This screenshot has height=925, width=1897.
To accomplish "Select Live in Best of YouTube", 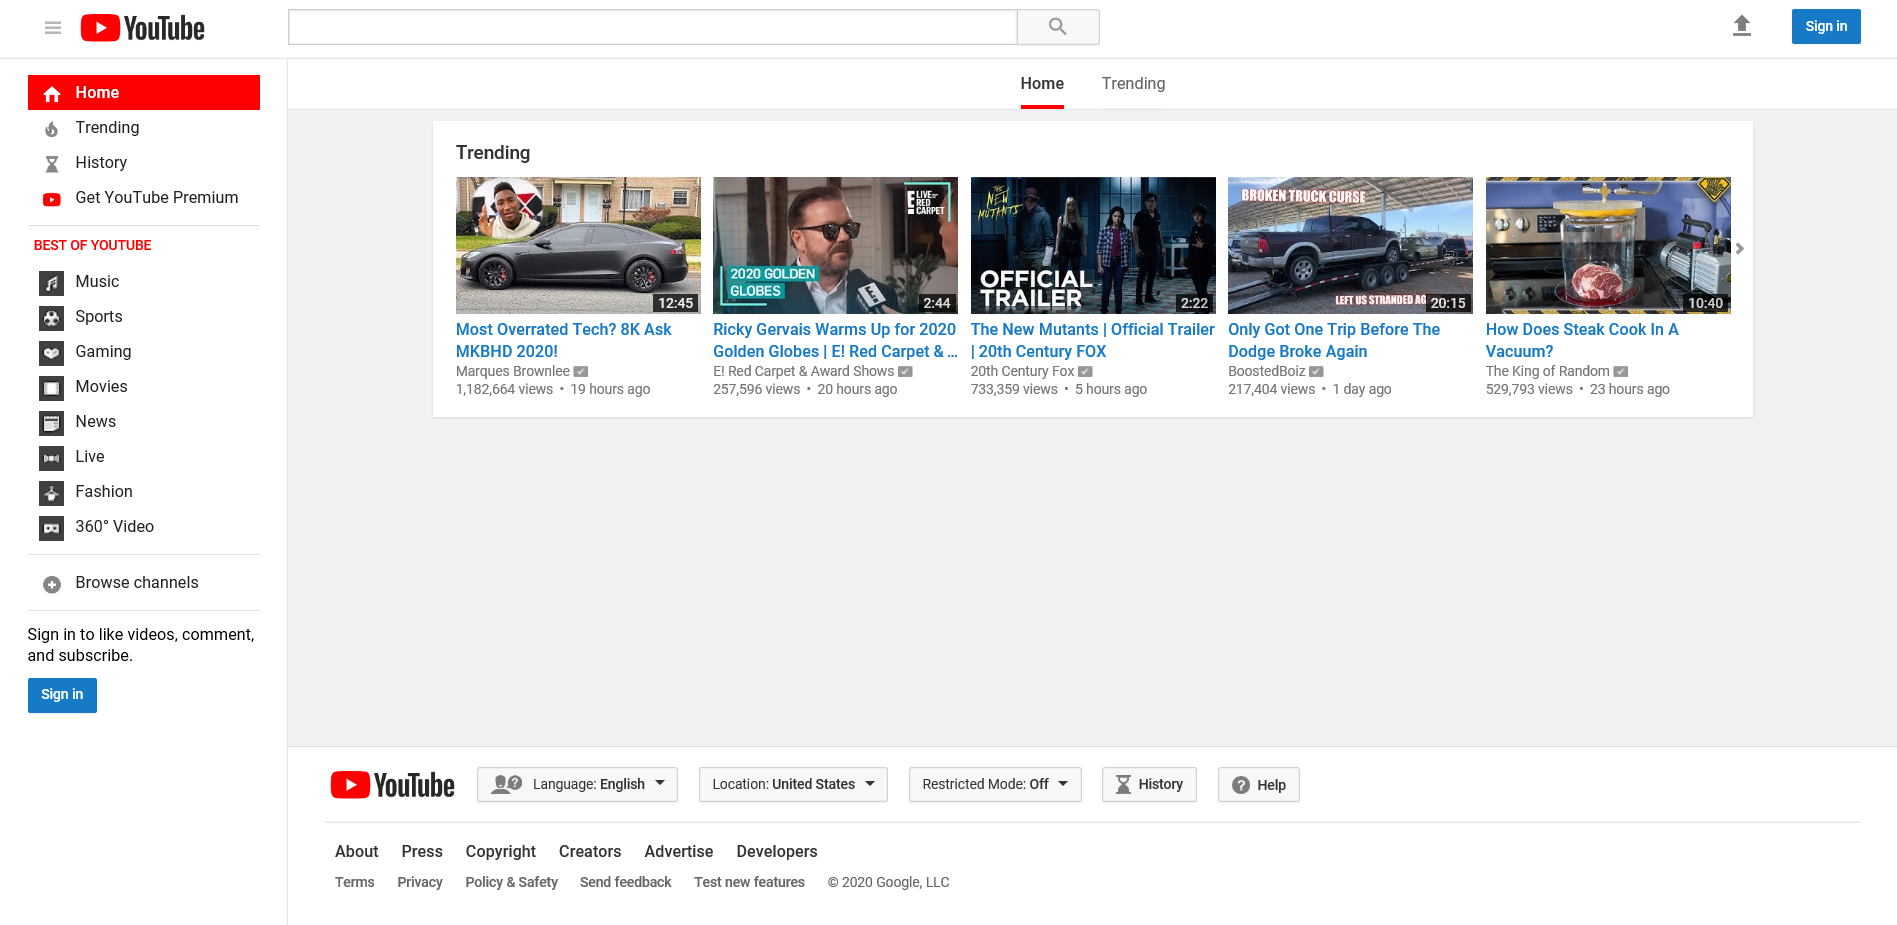I will [89, 457].
